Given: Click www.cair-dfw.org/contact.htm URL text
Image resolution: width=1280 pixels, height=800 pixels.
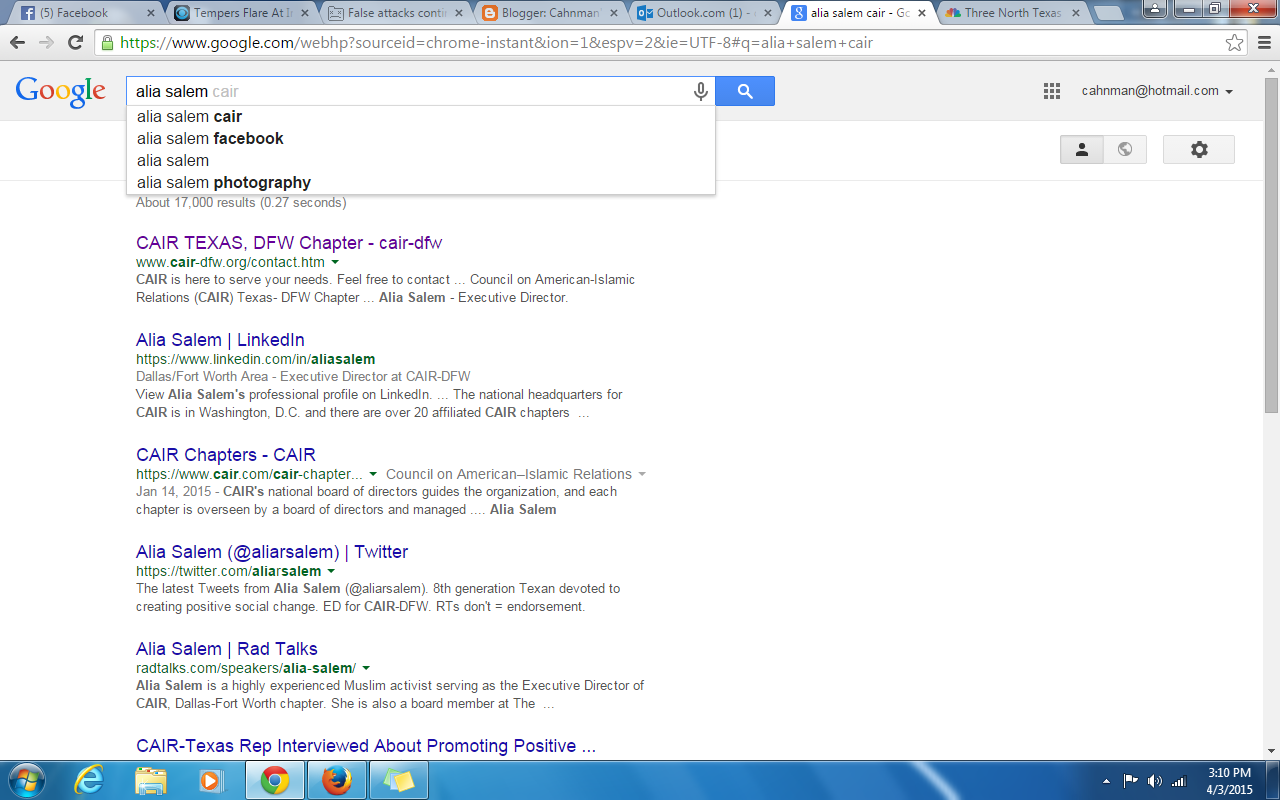Looking at the screenshot, I should click(230, 262).
